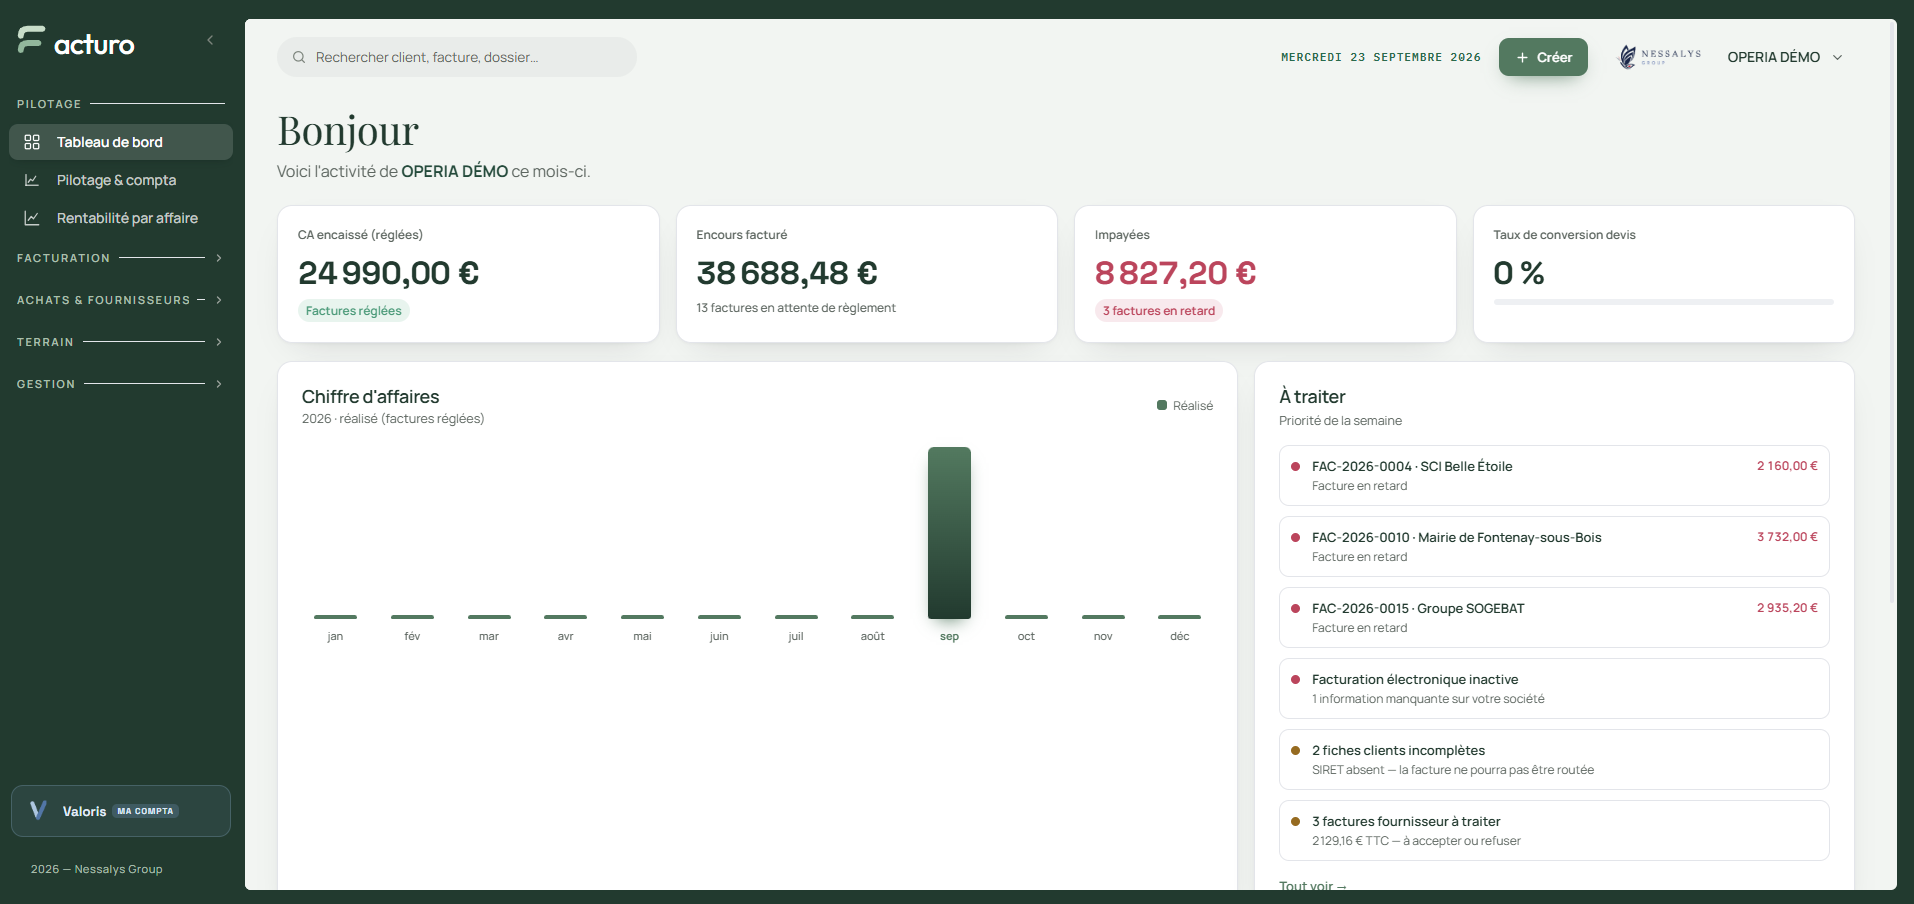
Task: Expand the Gestion section
Action: [120, 384]
